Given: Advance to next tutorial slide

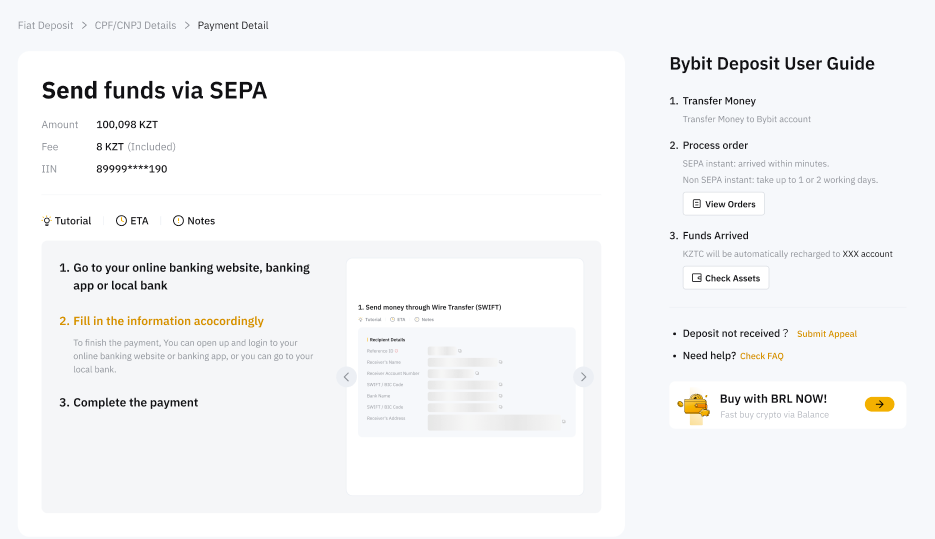Looking at the screenshot, I should click(583, 377).
